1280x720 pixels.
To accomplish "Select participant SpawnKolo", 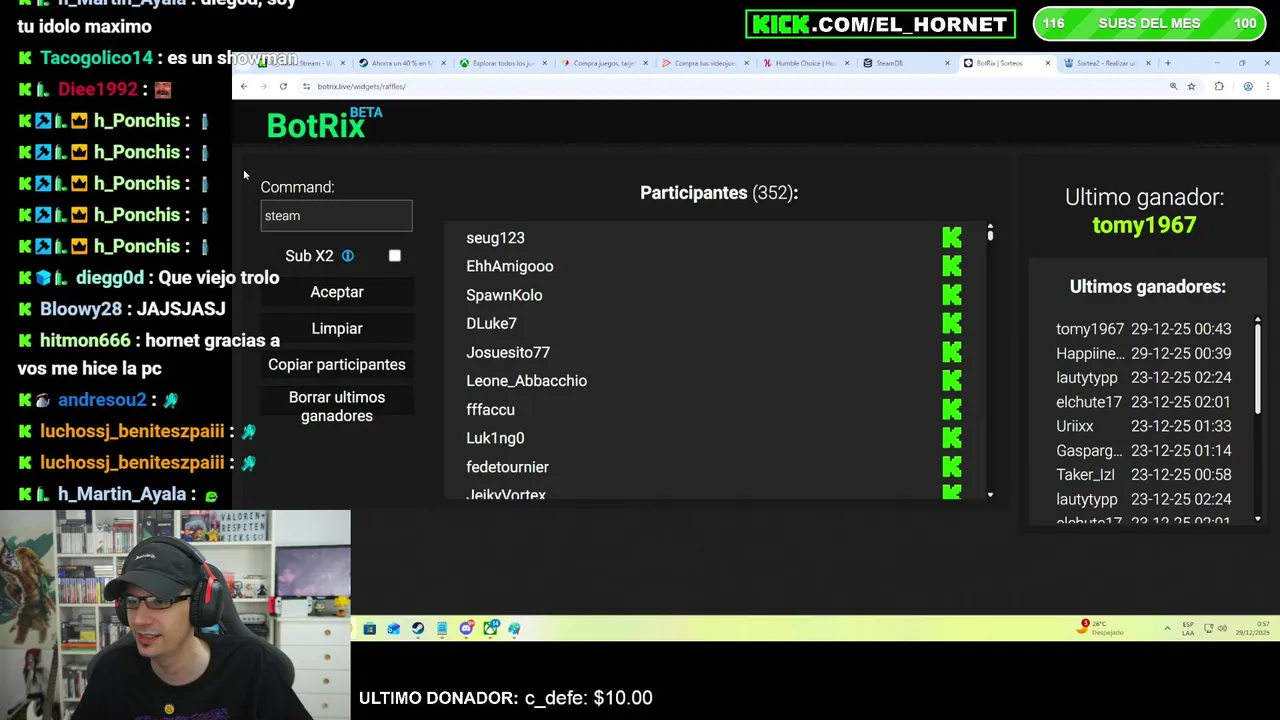I will (x=504, y=295).
